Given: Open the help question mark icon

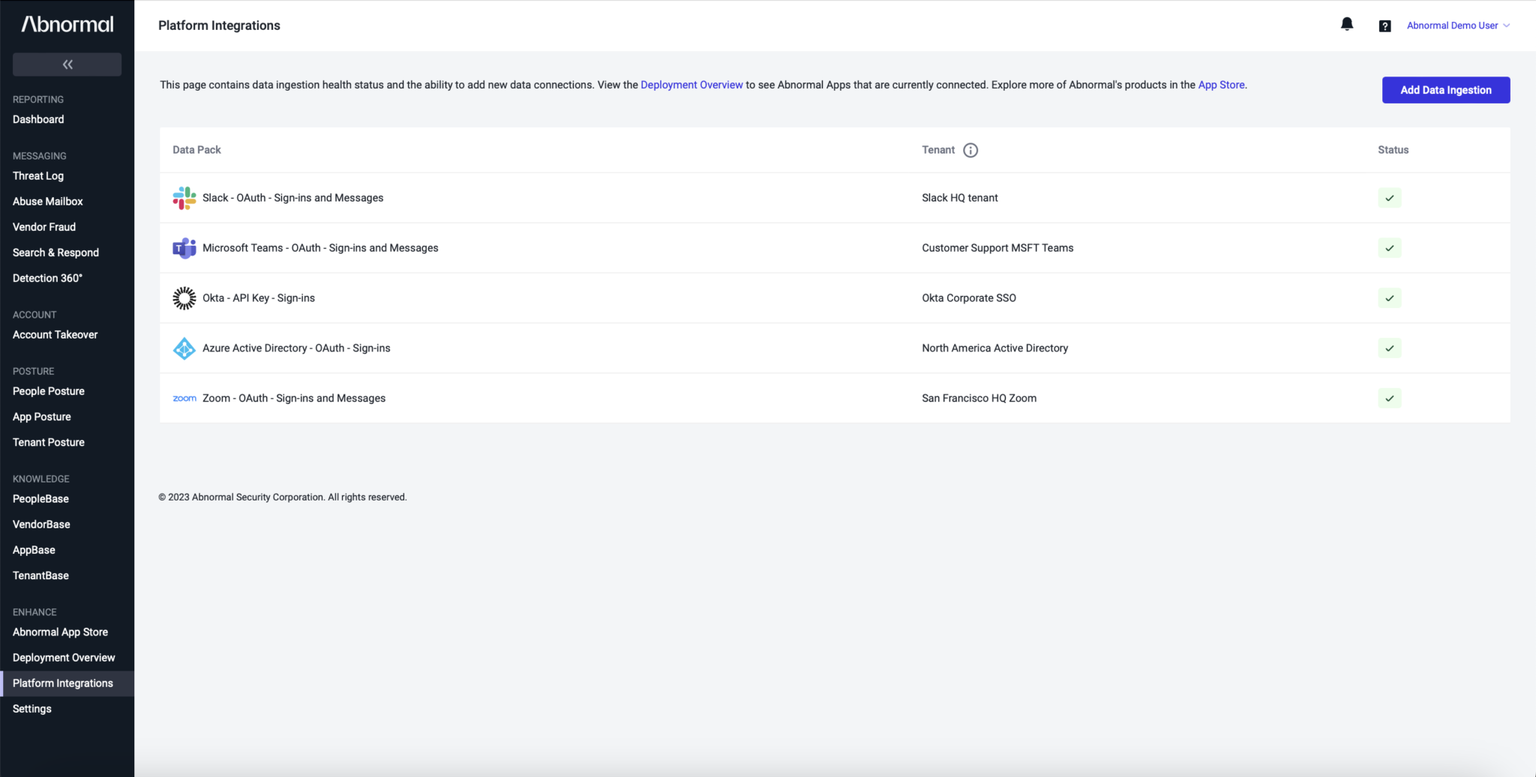Looking at the screenshot, I should (1385, 26).
